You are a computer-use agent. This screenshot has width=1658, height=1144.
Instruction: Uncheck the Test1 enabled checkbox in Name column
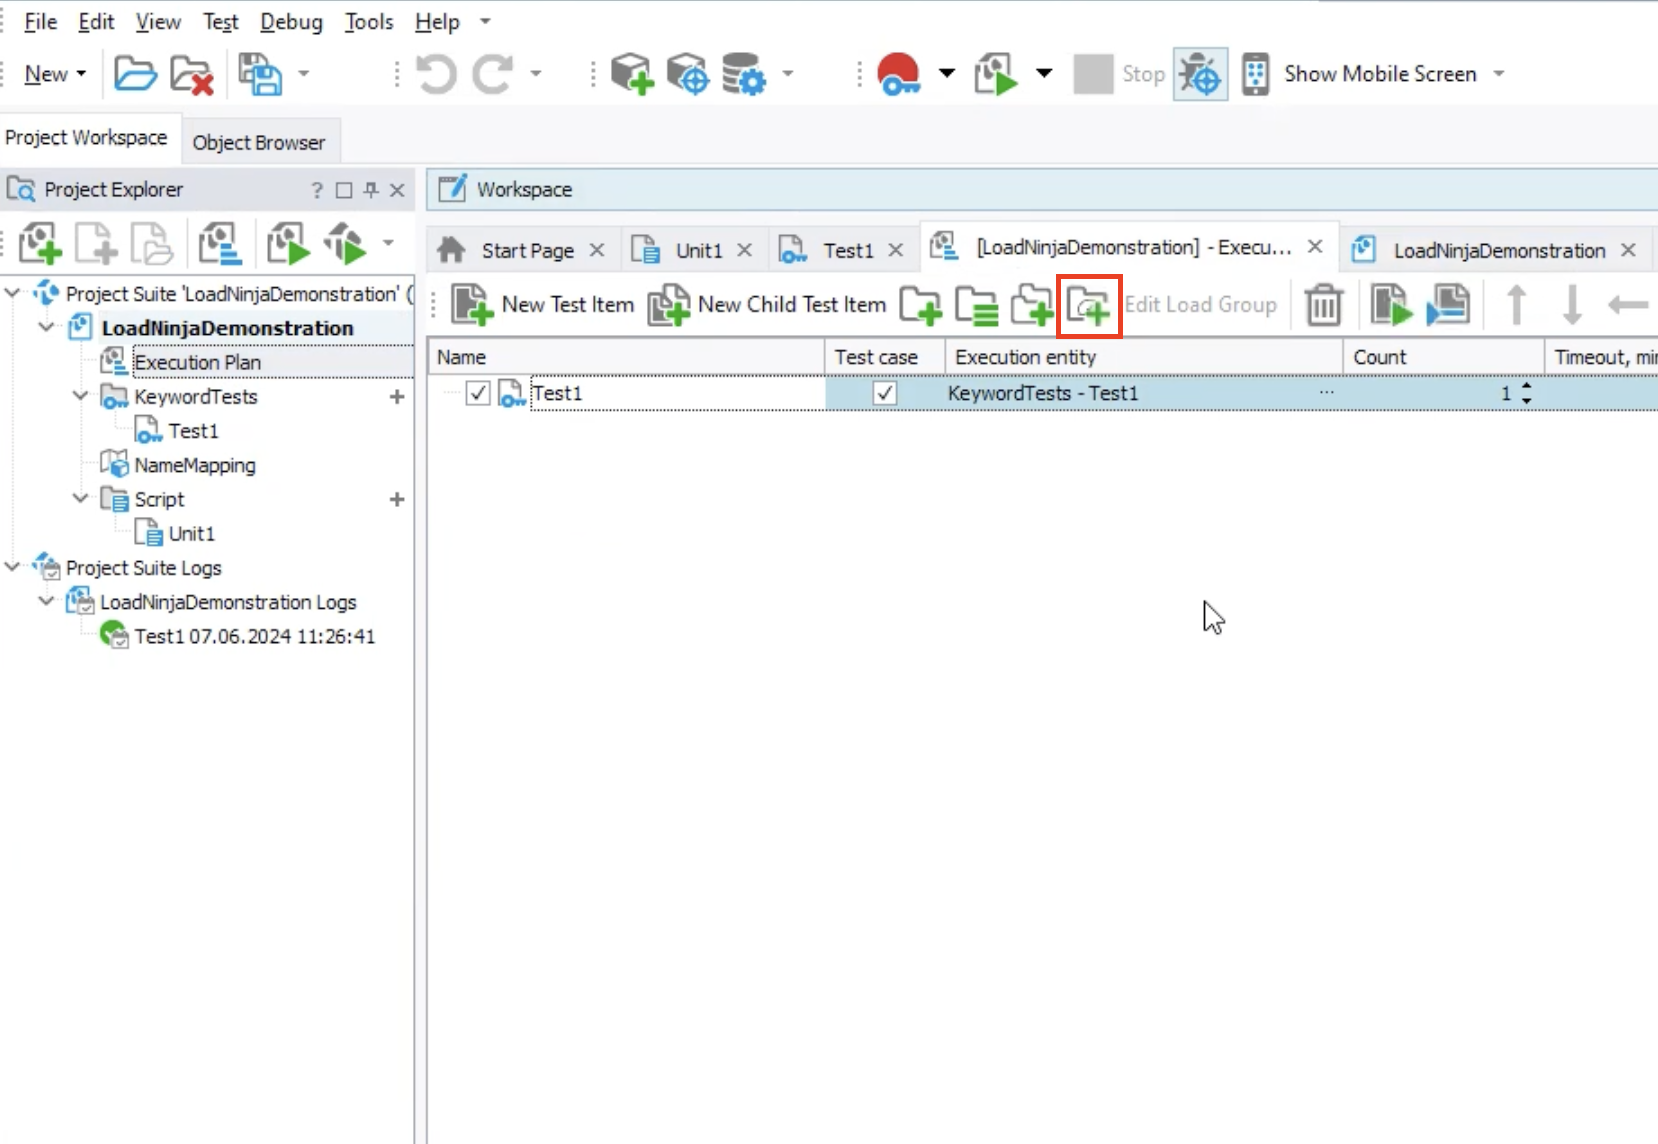(x=478, y=393)
